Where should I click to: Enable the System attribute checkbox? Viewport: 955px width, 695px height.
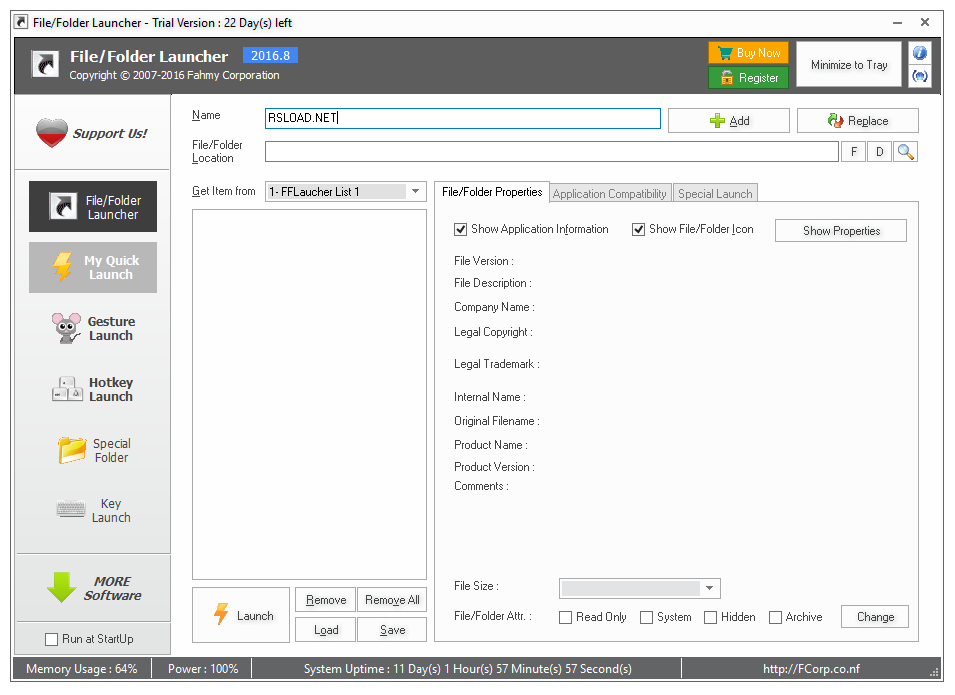pyautogui.click(x=646, y=618)
